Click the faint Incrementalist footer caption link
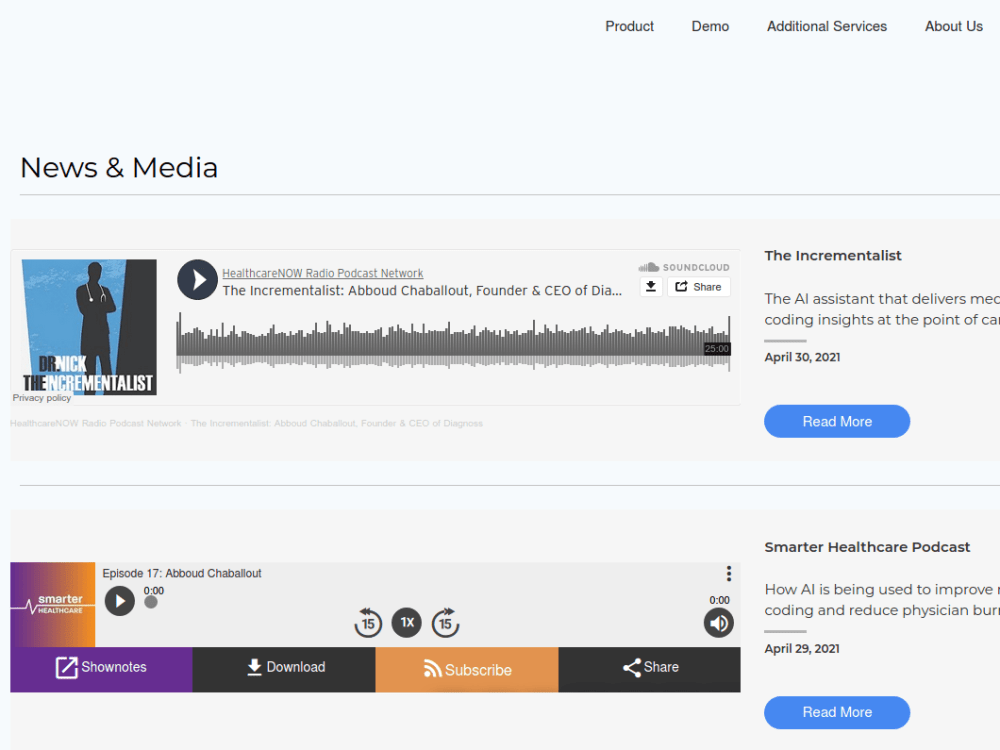Image resolution: width=1000 pixels, height=750 pixels. click(x=337, y=423)
